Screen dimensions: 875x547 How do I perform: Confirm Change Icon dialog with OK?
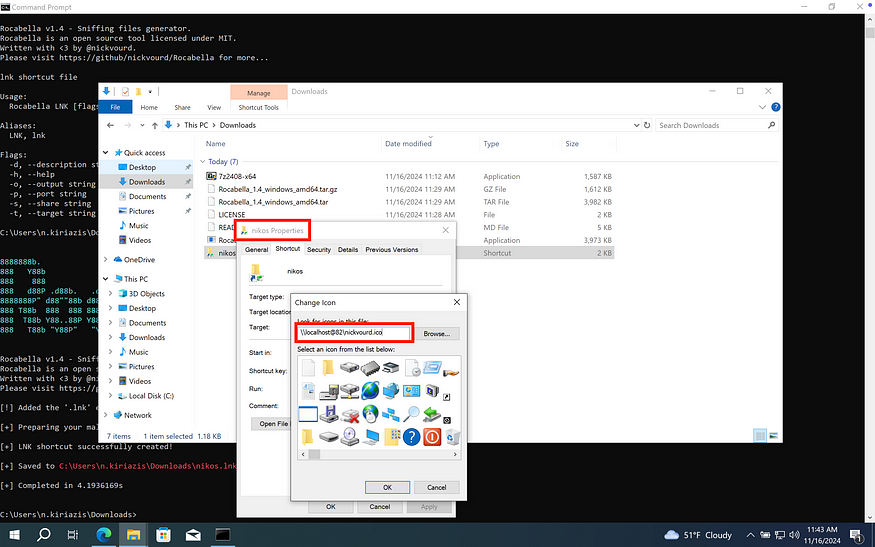[387, 487]
